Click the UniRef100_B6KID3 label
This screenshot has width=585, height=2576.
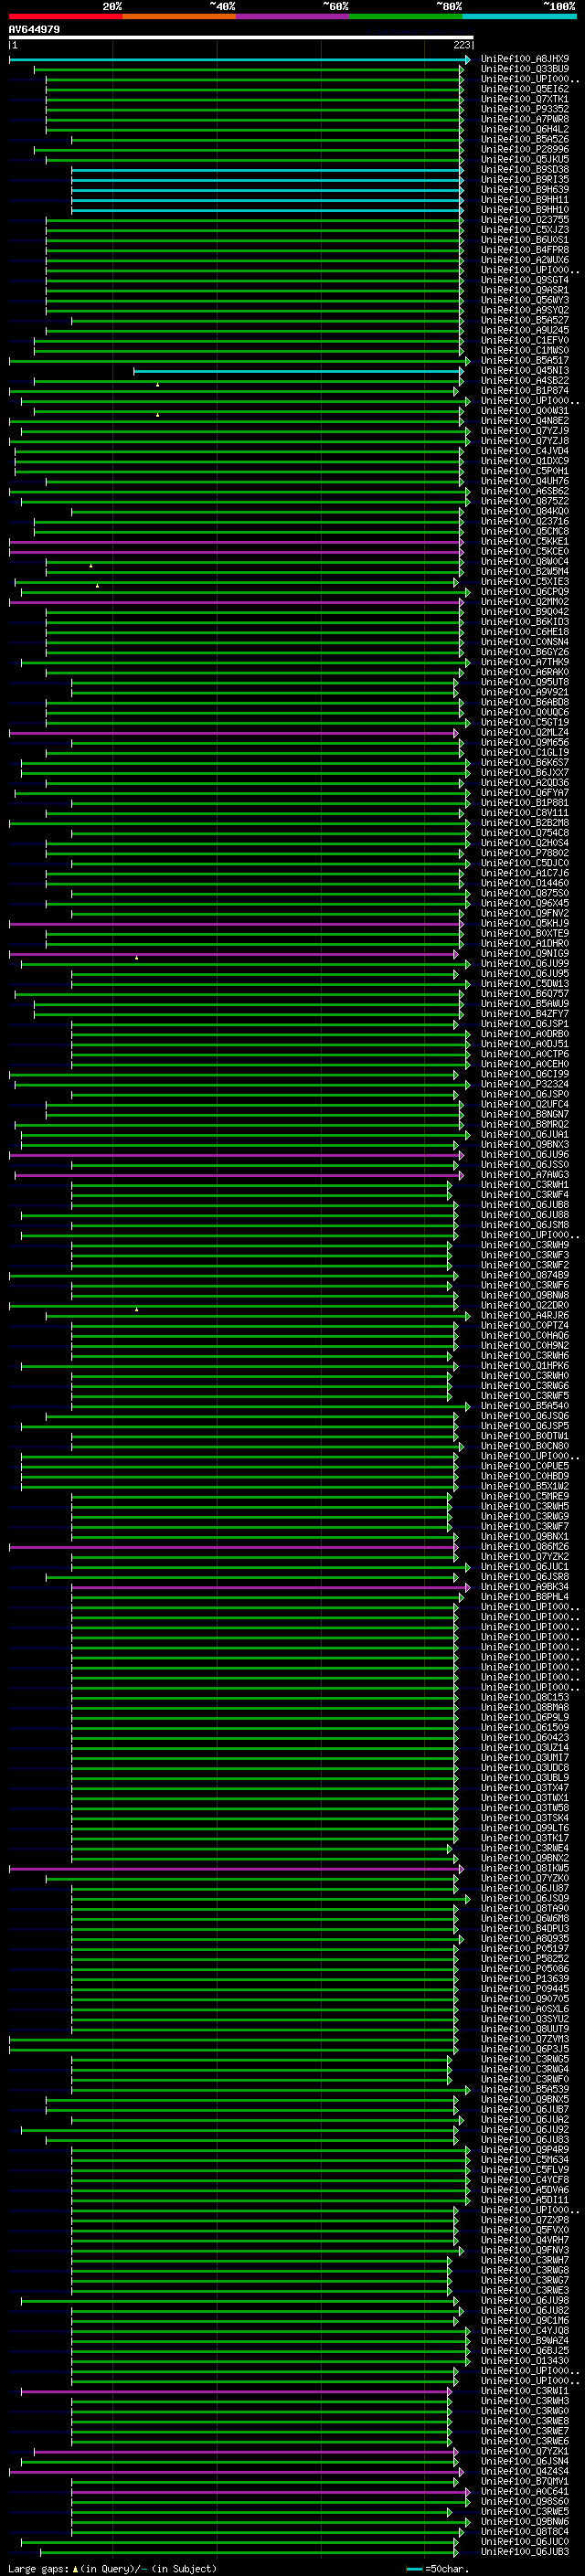[525, 622]
